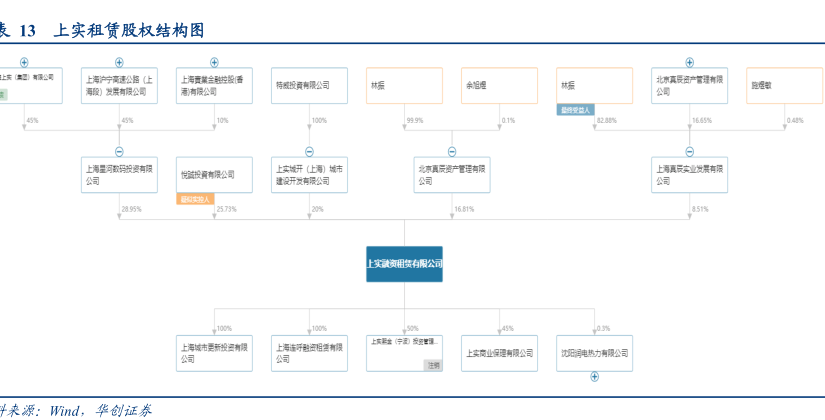
Task: Expand the plus below 沈阳润电热力有限公司
Action: [x=595, y=376]
